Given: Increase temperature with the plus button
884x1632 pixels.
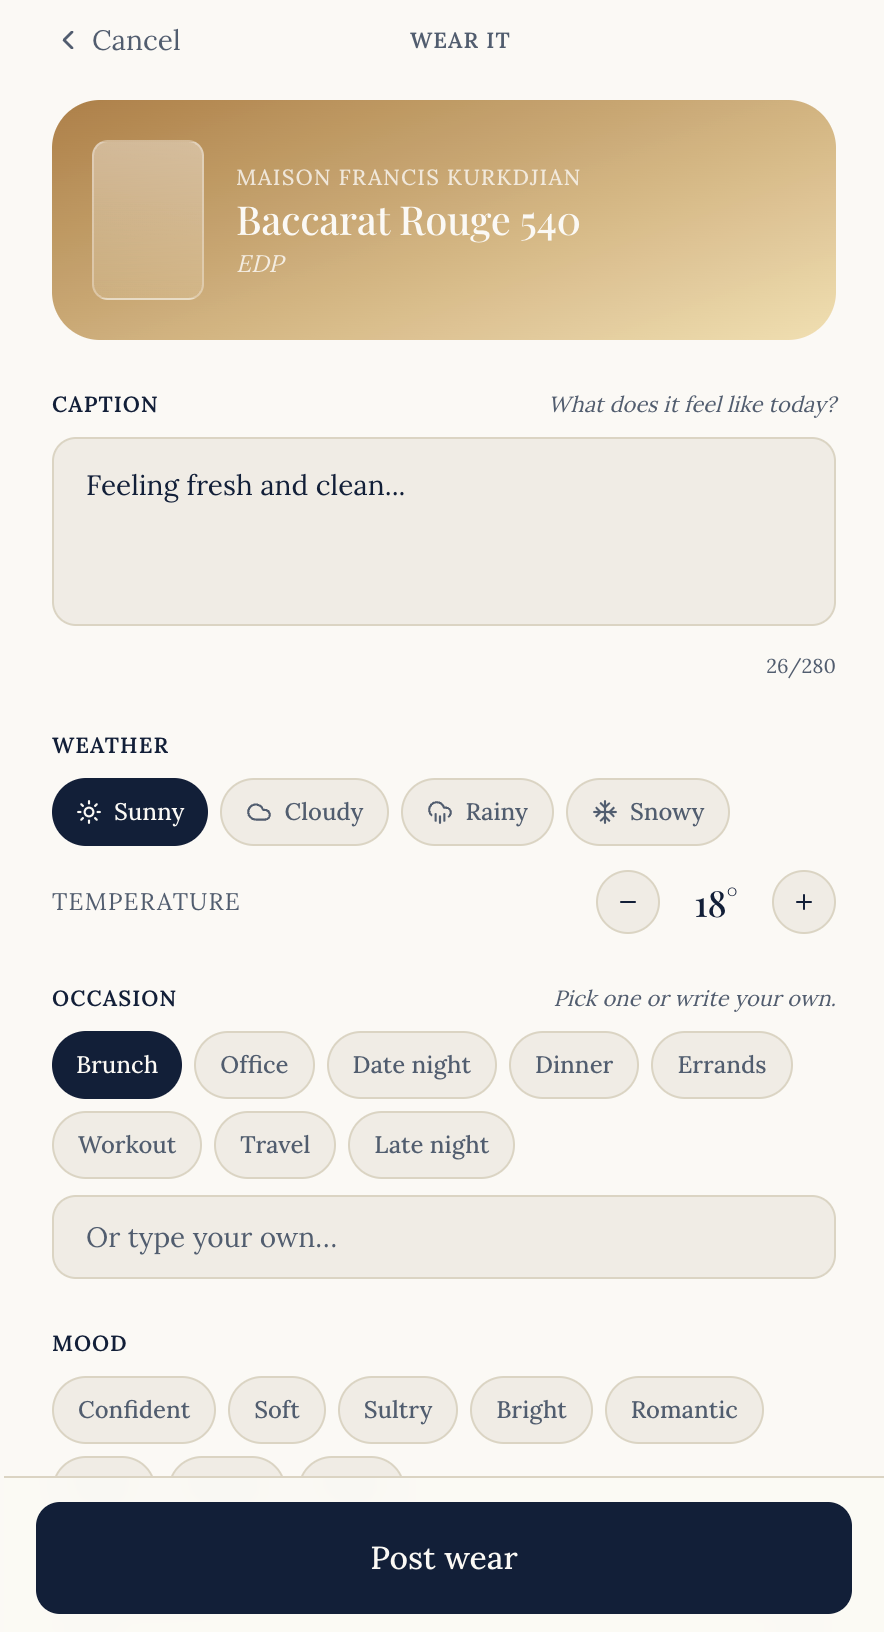Looking at the screenshot, I should click(x=804, y=902).
